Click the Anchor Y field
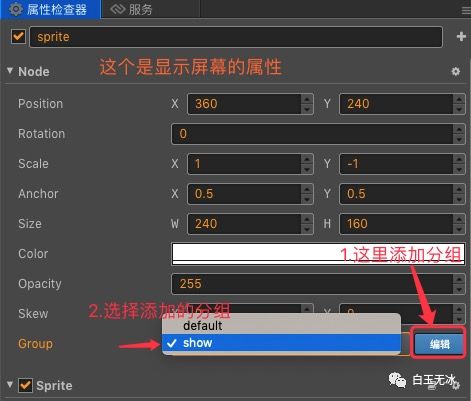 [x=396, y=194]
